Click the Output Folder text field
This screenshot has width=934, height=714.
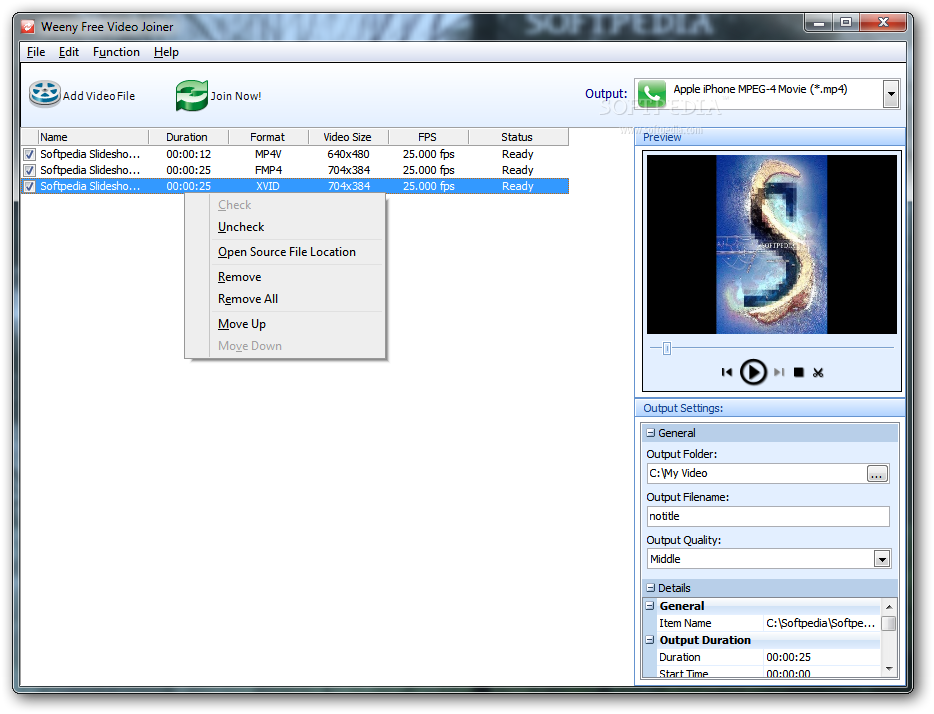(756, 473)
